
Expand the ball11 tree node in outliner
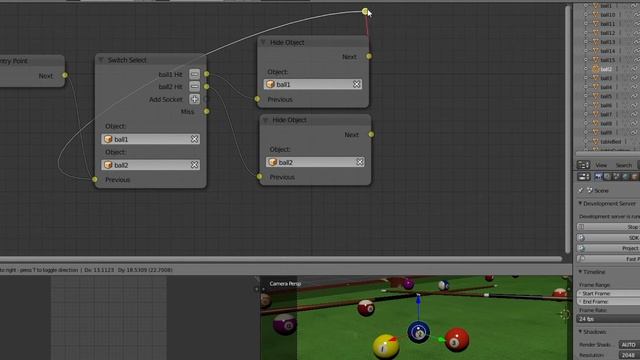pos(587,24)
